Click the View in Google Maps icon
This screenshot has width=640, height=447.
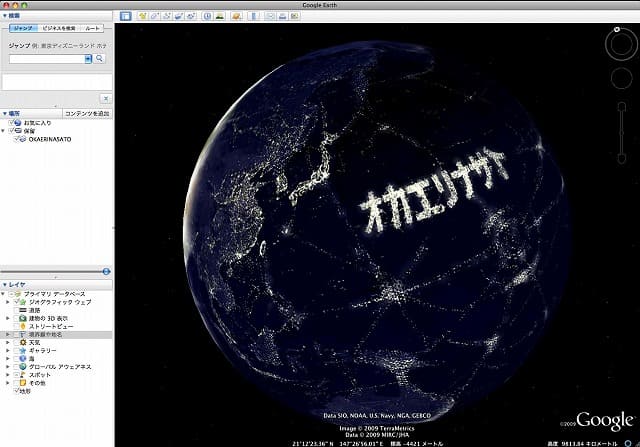click(x=295, y=16)
